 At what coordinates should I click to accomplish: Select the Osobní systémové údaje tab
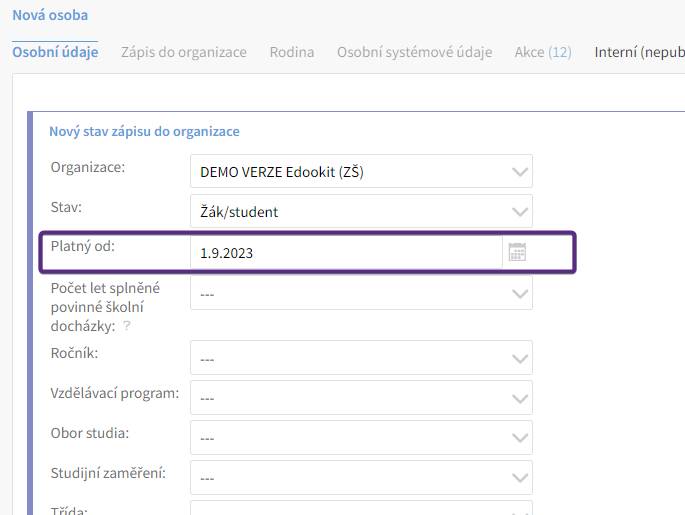coord(415,52)
